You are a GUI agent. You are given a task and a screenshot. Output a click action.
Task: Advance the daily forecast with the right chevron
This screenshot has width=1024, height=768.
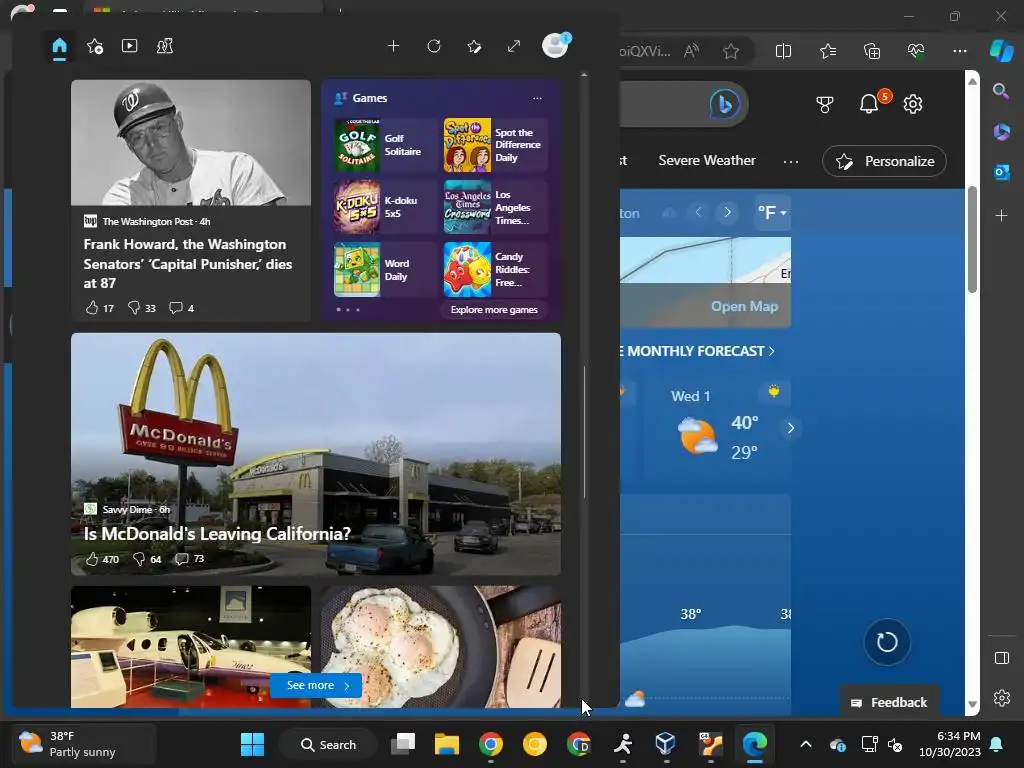[790, 428]
